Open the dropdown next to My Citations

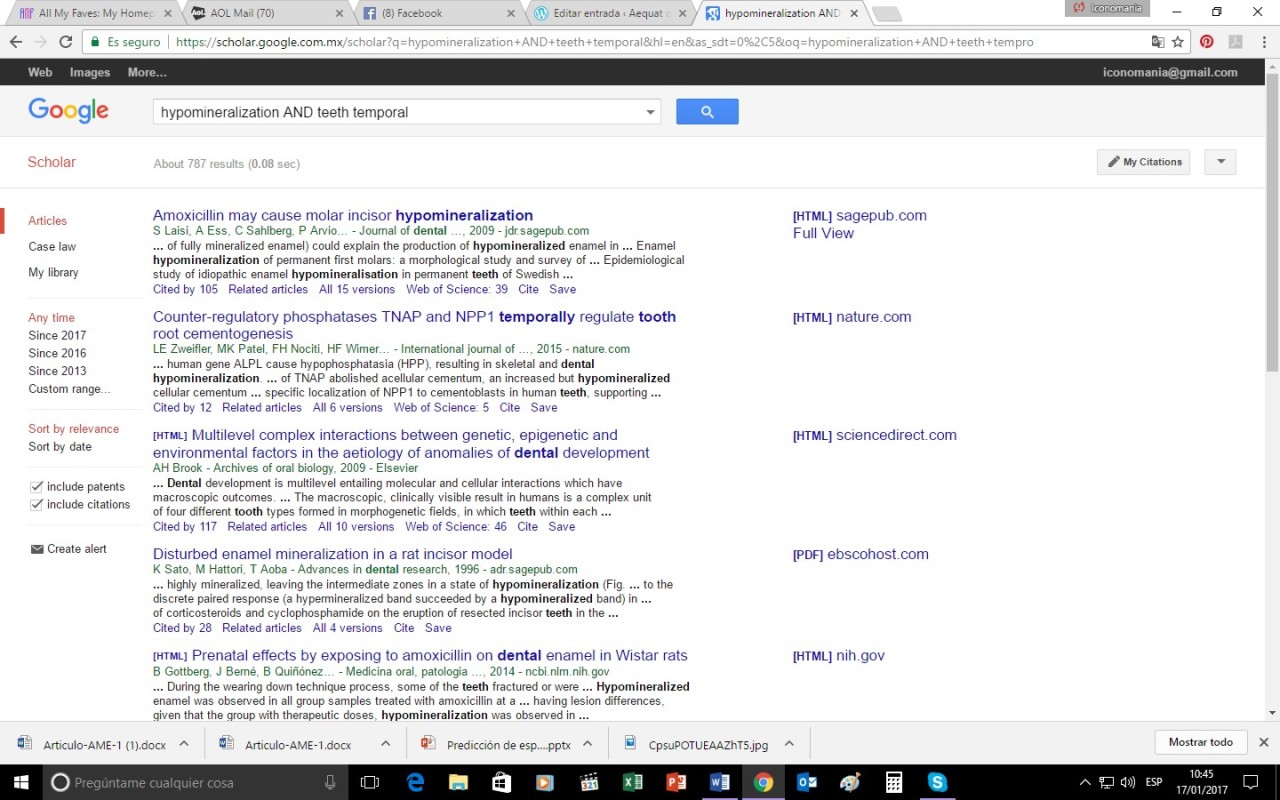1220,162
